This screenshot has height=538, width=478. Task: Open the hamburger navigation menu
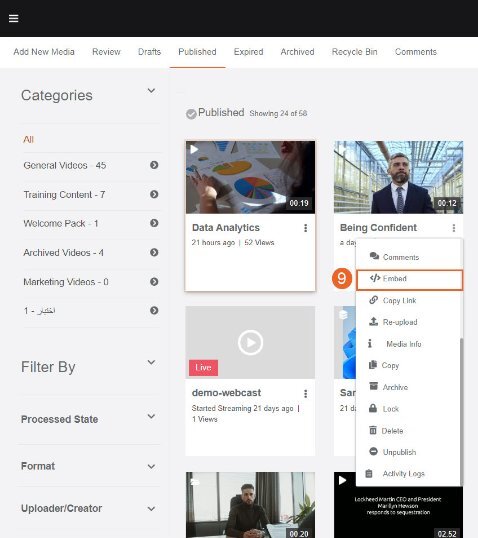[13, 19]
